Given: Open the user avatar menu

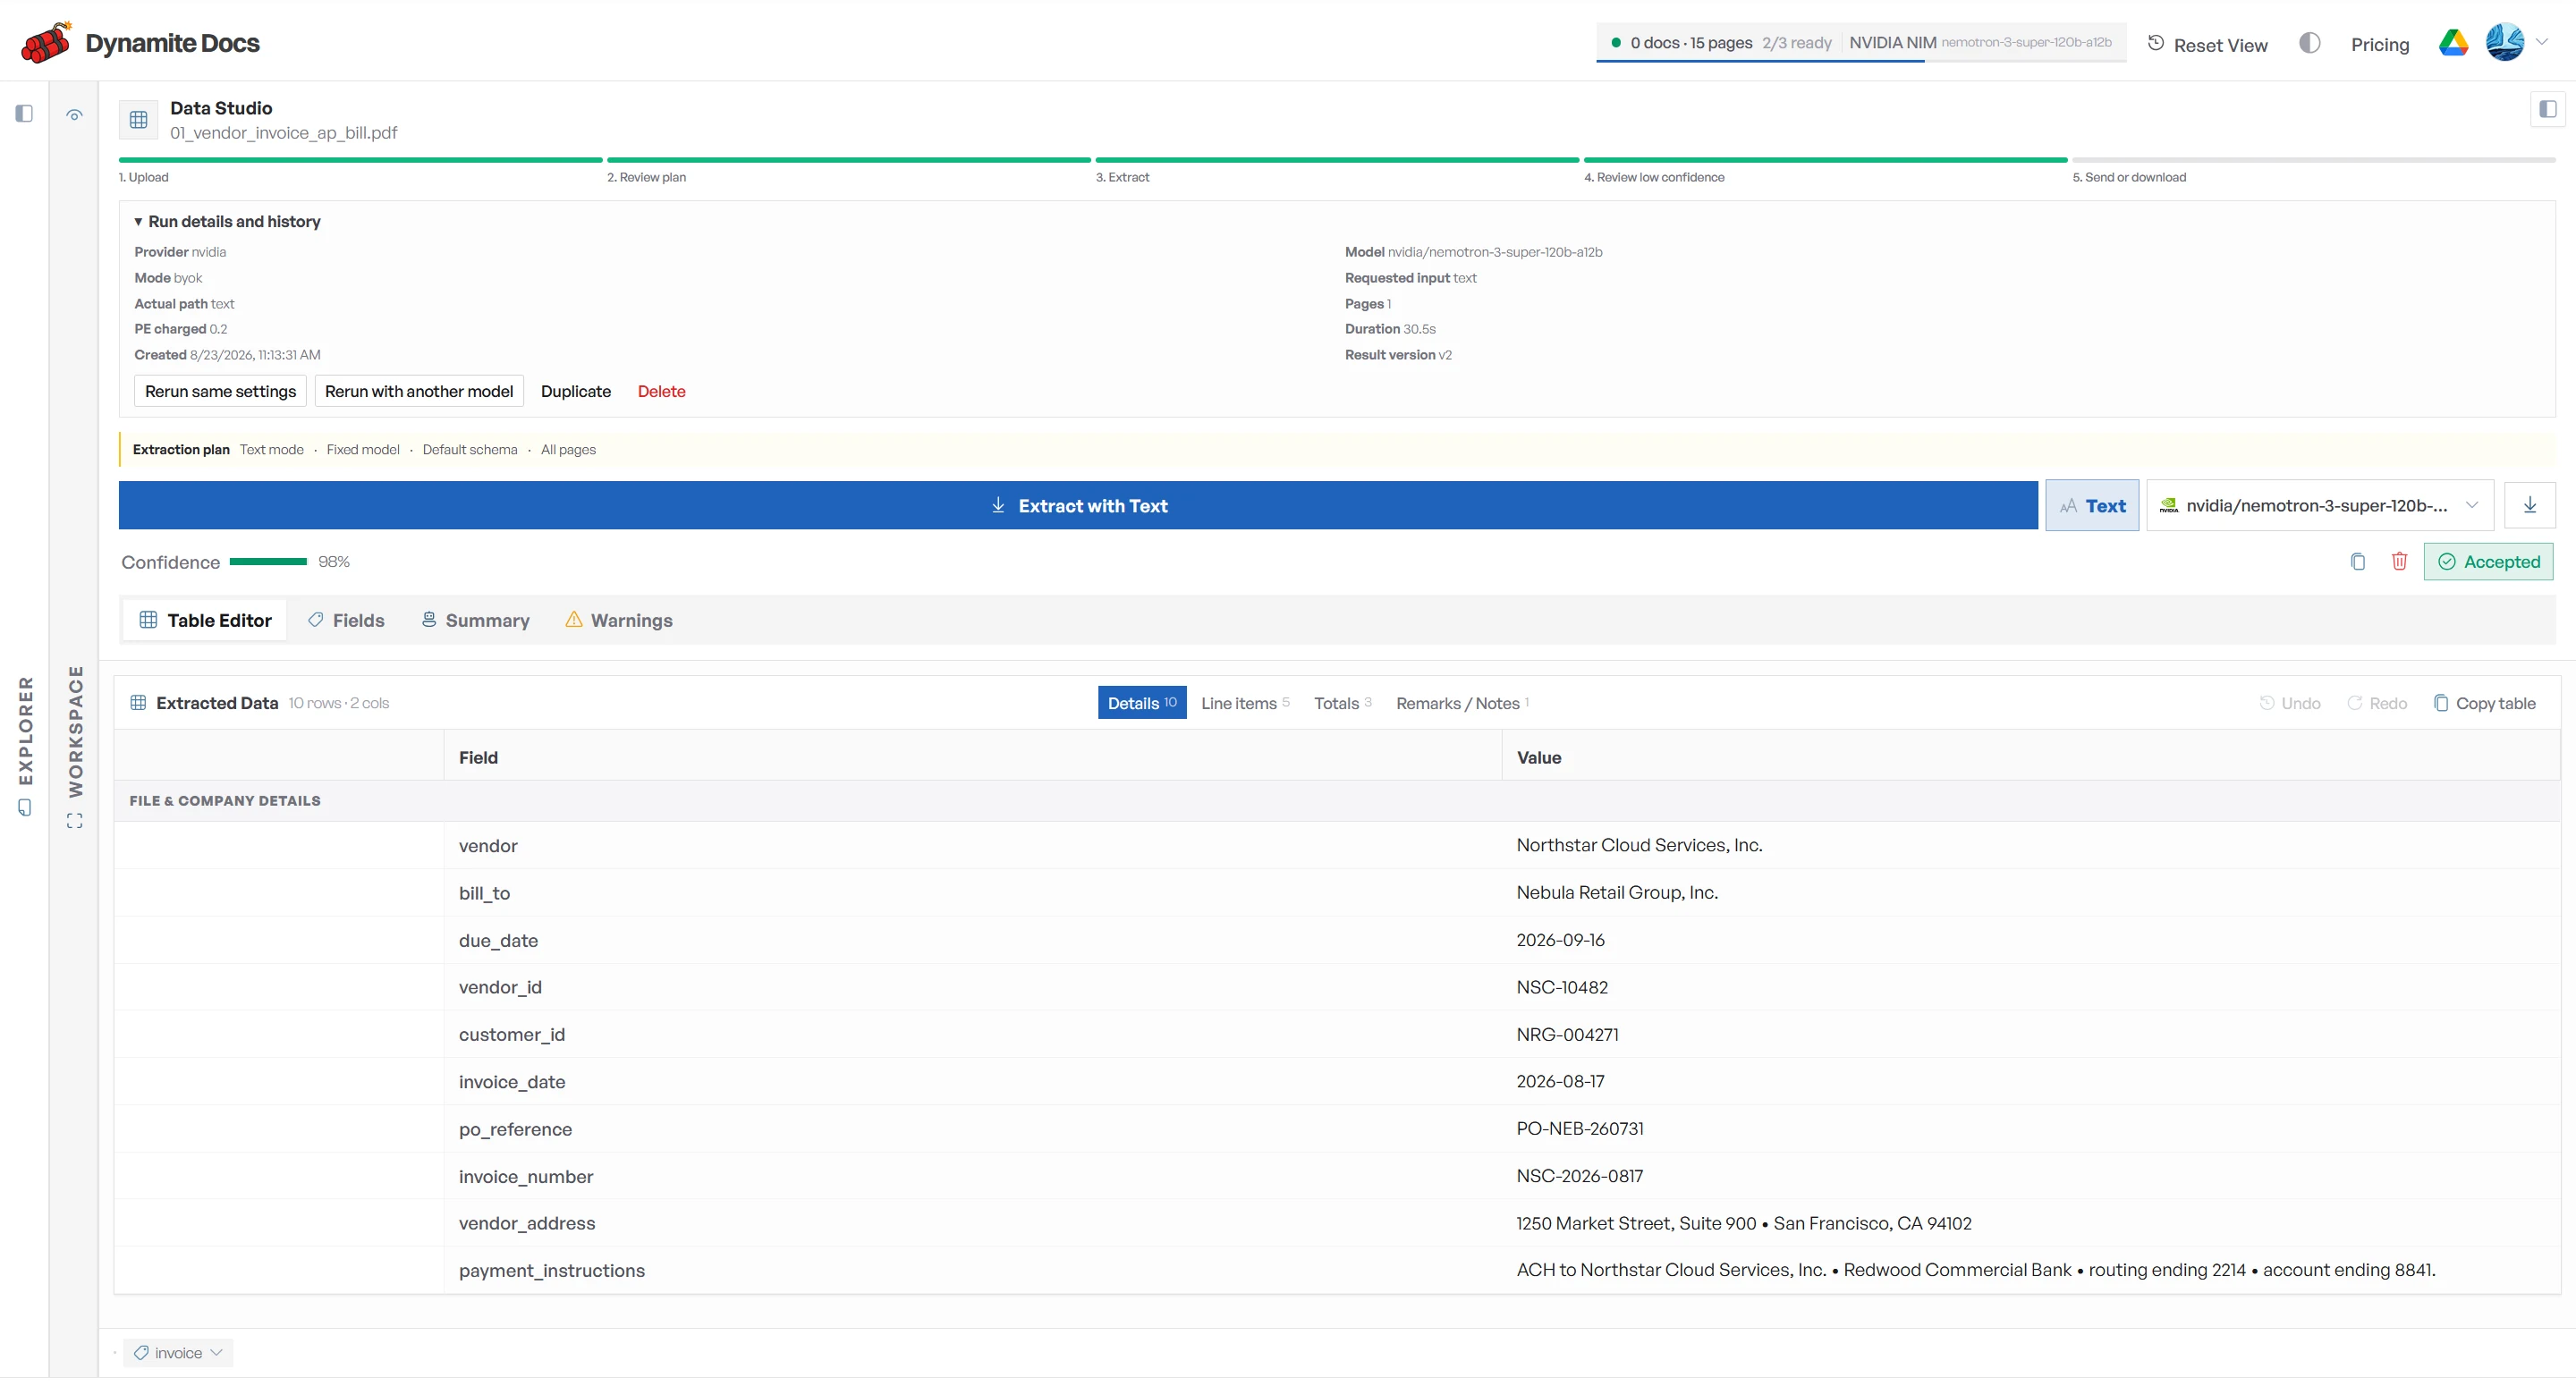Looking at the screenshot, I should click(x=2505, y=43).
